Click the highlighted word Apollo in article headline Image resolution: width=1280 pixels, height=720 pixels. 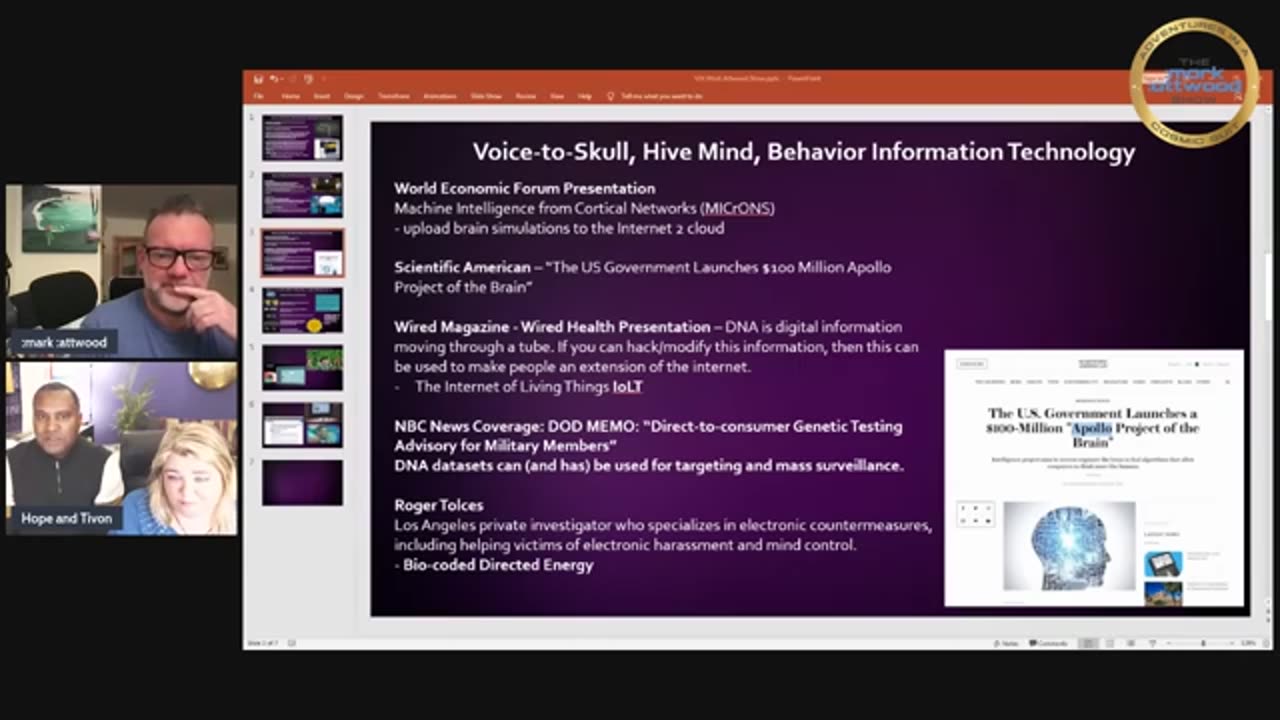coord(1092,428)
